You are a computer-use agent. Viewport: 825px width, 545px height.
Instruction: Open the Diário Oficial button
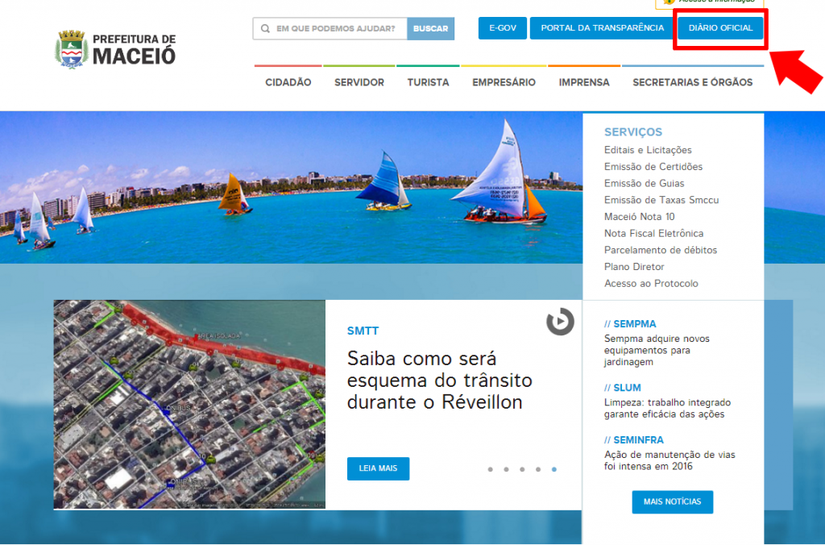[x=720, y=28]
